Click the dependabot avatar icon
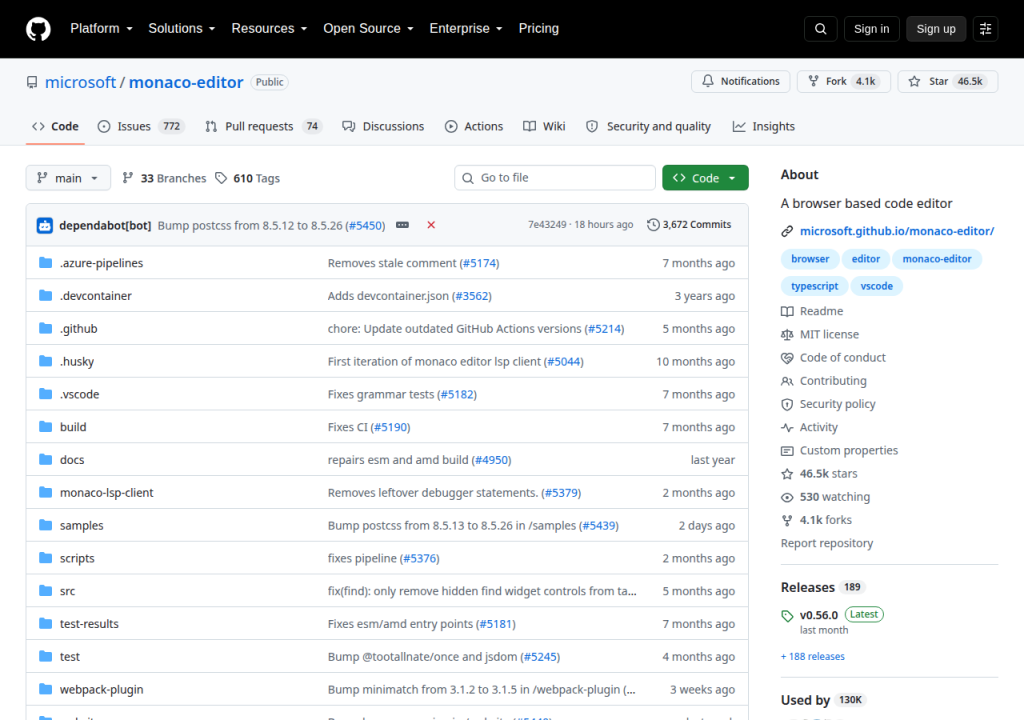The height and width of the screenshot is (720, 1024). tap(44, 225)
